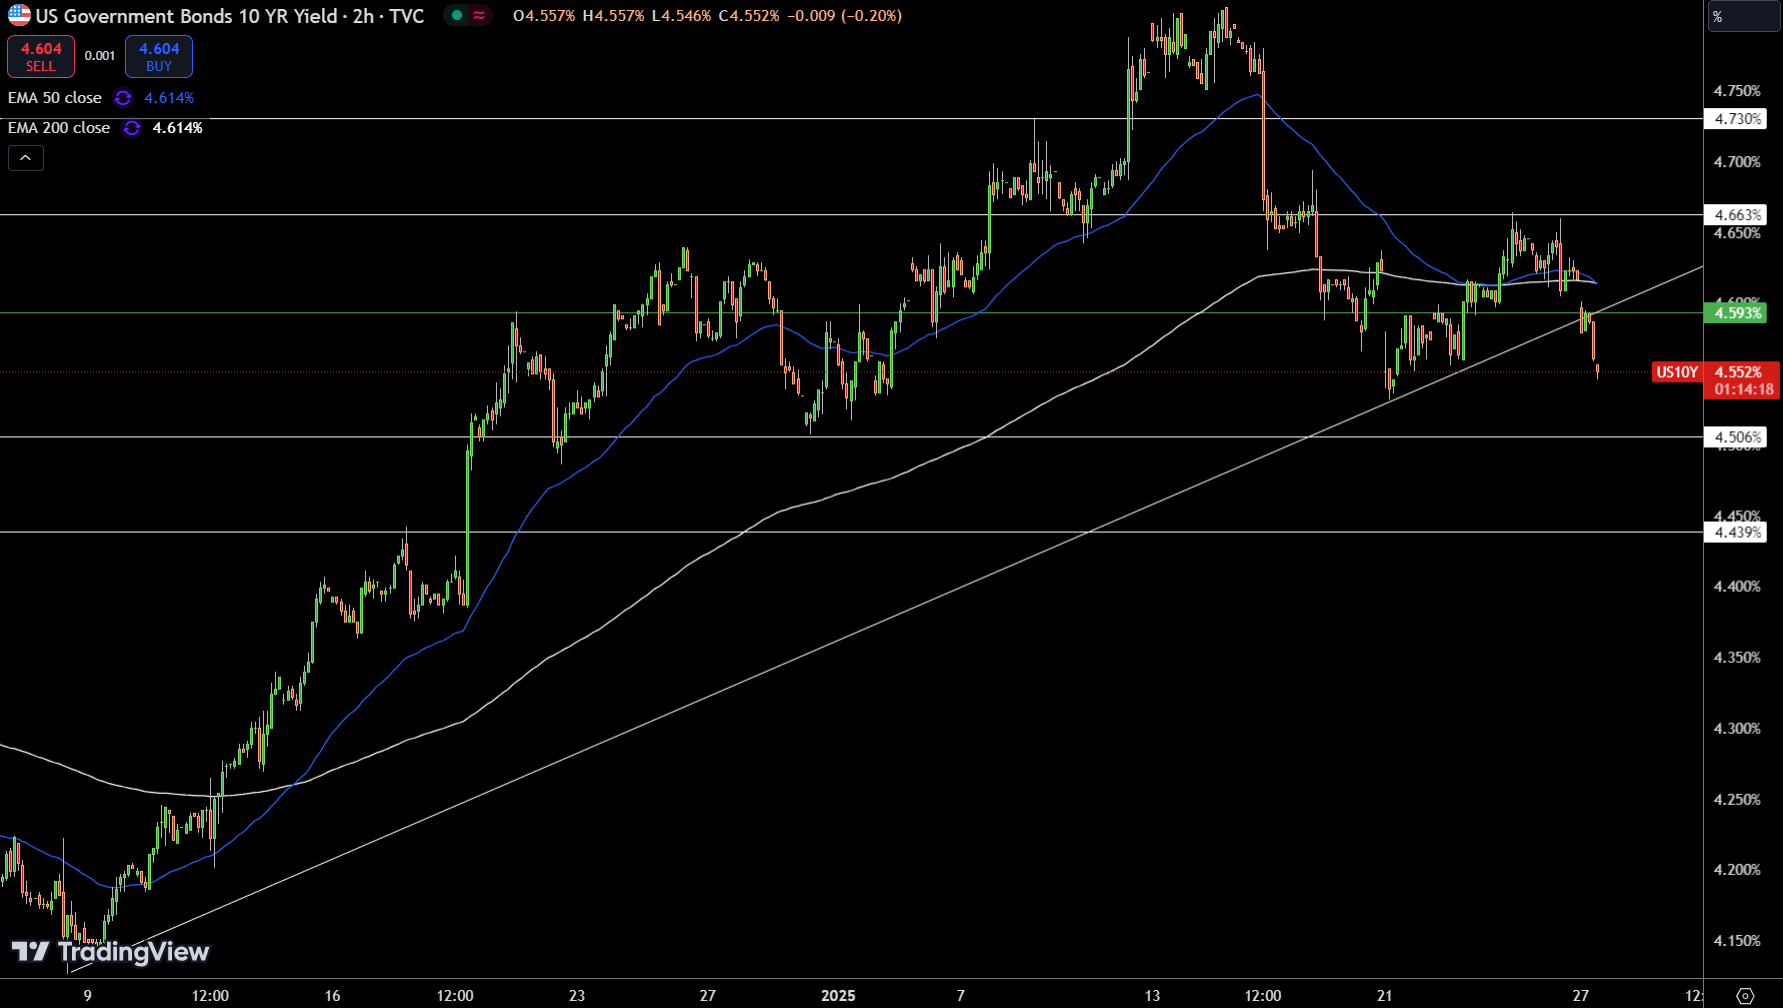This screenshot has width=1783, height=1008.
Task: Click the EMA 50 refresh indicator icon
Action: pos(123,98)
